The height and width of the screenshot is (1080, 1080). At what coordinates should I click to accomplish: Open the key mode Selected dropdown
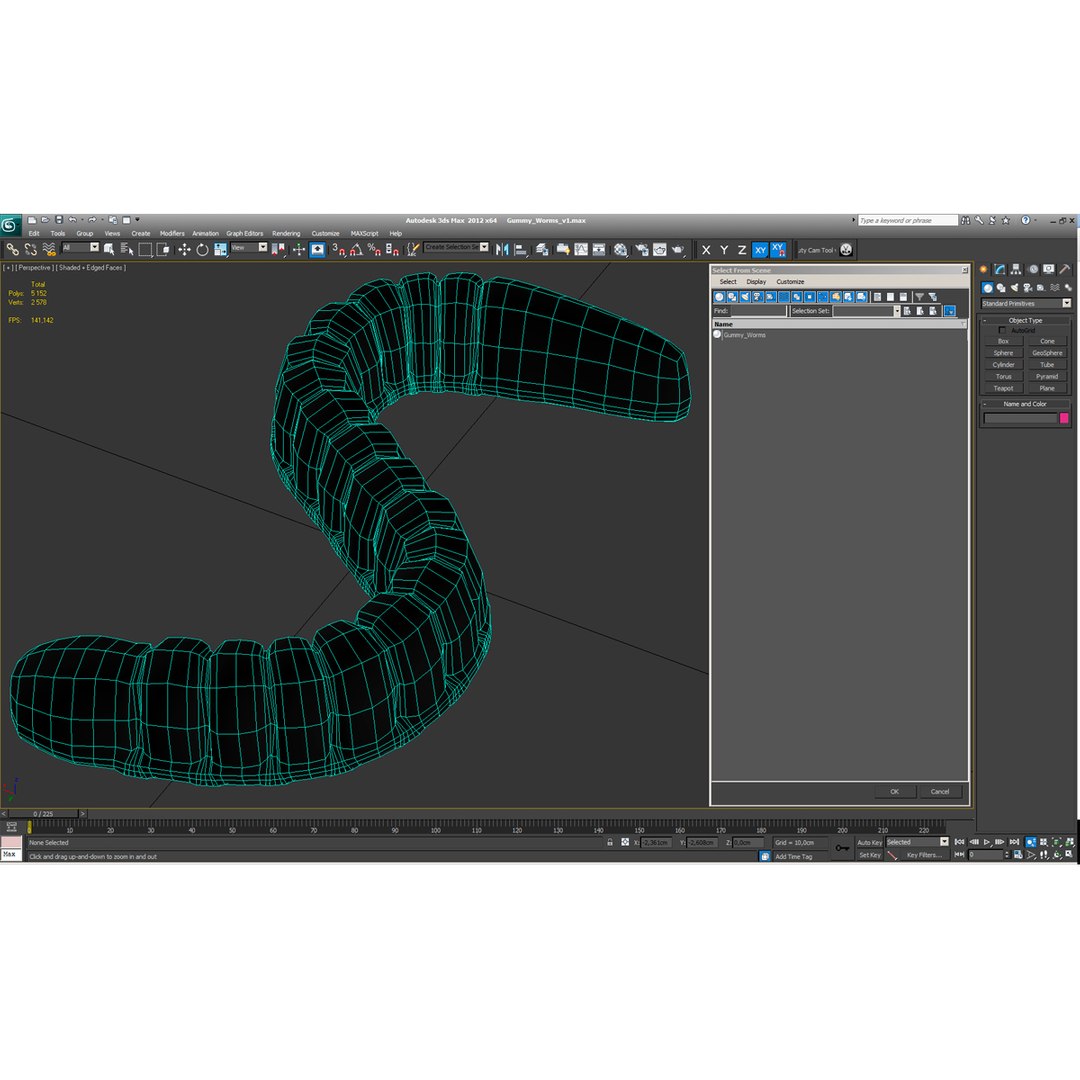[x=917, y=842]
